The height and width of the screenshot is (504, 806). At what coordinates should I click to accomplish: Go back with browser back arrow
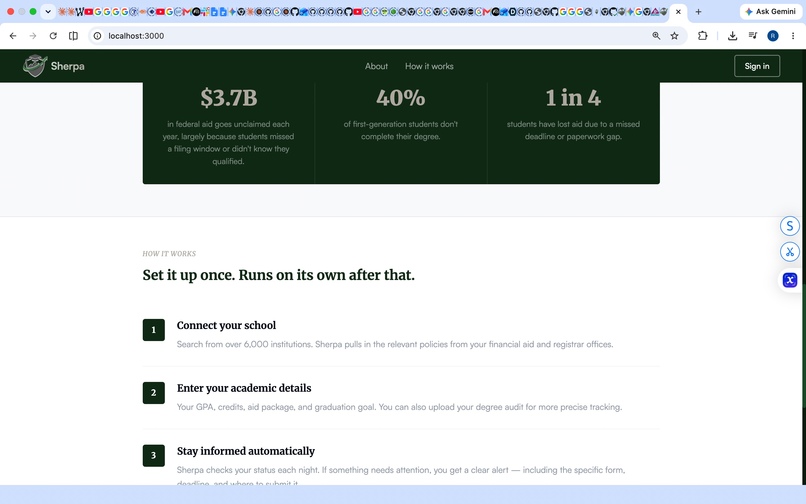[x=13, y=35]
